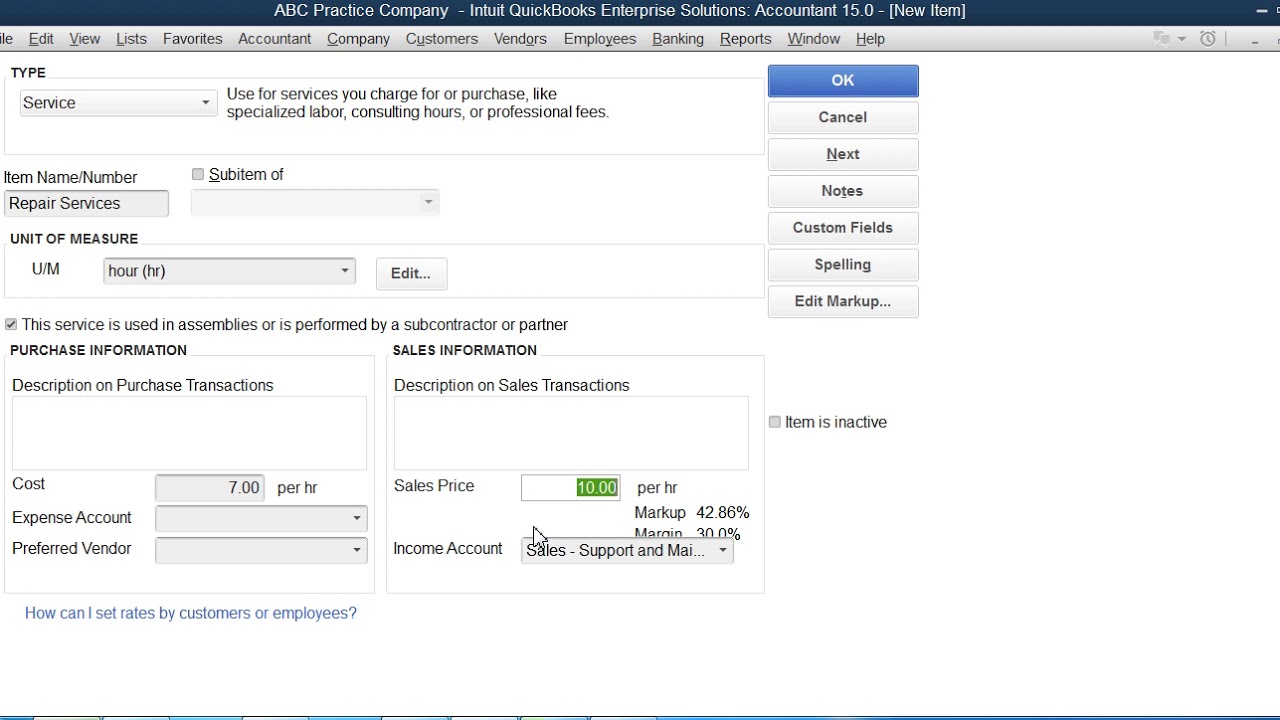Screen dimensions: 1280x720
Task: Open the Employees menu
Action: coord(600,39)
